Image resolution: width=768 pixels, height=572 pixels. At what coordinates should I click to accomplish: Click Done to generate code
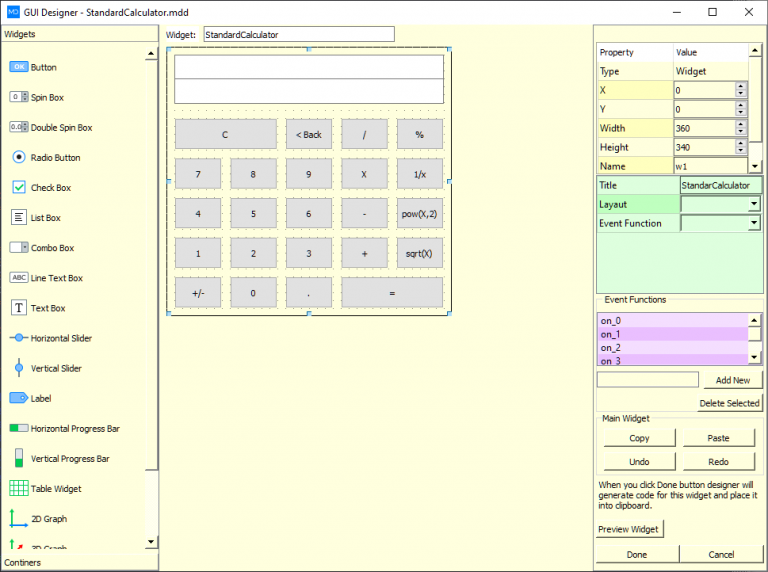click(x=637, y=554)
